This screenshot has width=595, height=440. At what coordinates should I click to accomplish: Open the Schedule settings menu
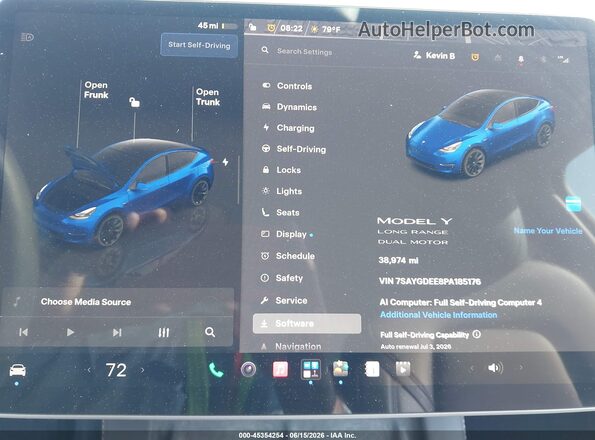click(288, 256)
